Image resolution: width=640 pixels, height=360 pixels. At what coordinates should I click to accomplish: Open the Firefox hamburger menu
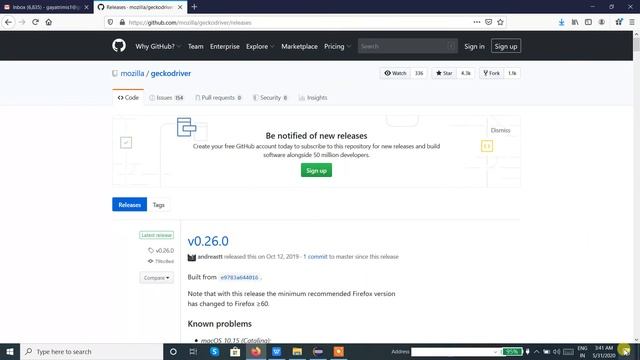631,22
